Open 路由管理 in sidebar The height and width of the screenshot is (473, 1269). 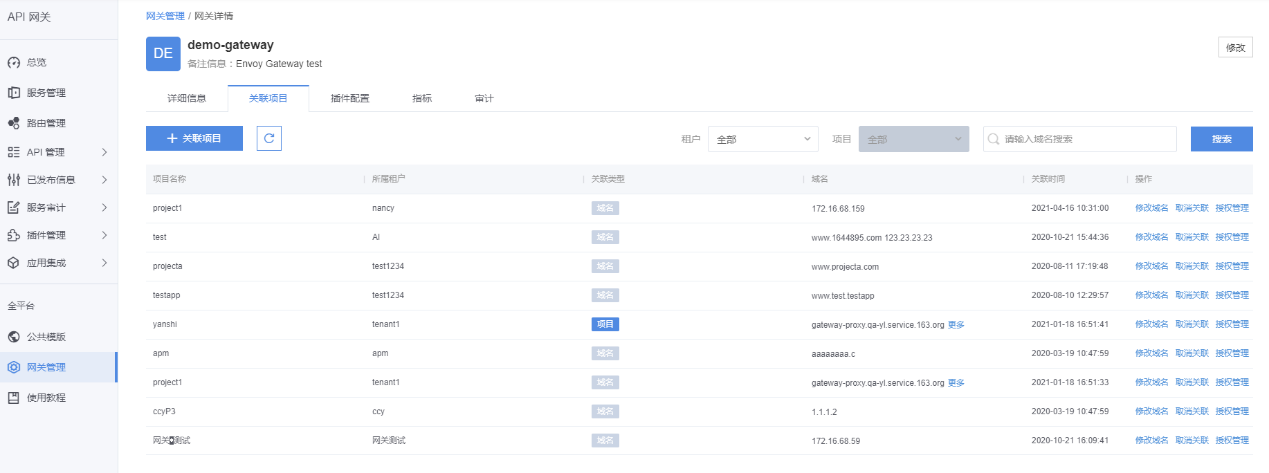point(45,123)
